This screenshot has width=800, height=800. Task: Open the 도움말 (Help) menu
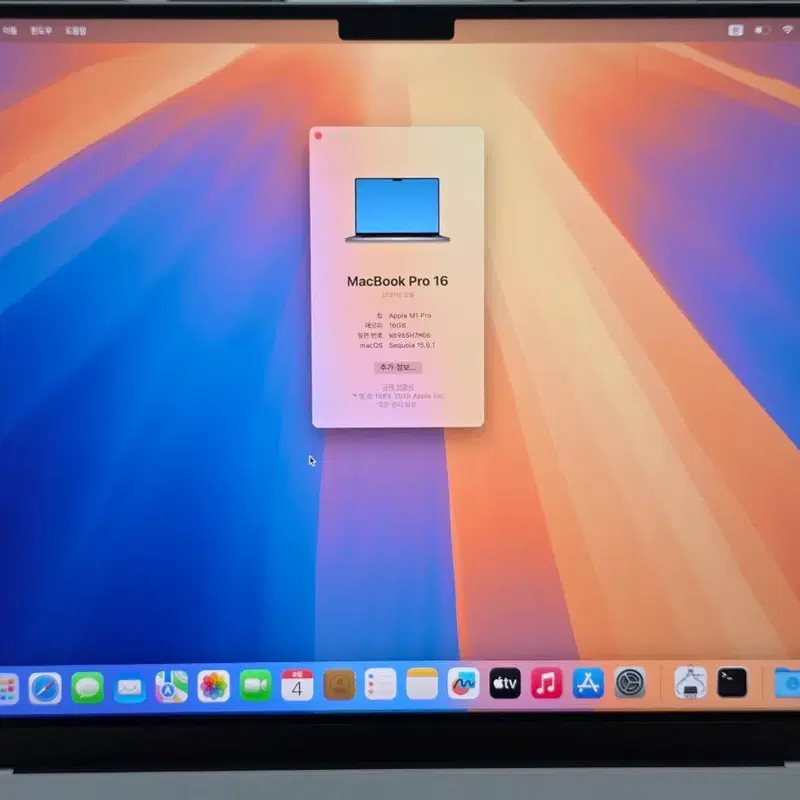[x=76, y=31]
